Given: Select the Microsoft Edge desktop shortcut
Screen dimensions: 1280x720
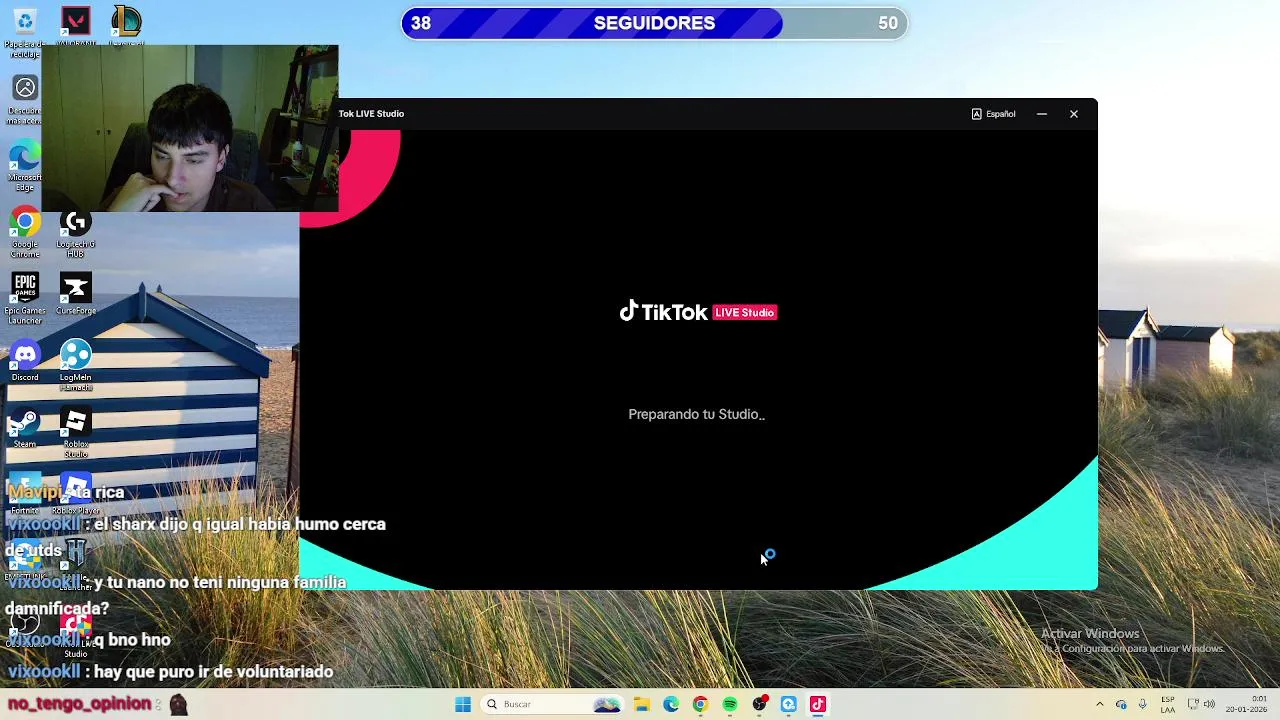Looking at the screenshot, I should pos(25,167).
